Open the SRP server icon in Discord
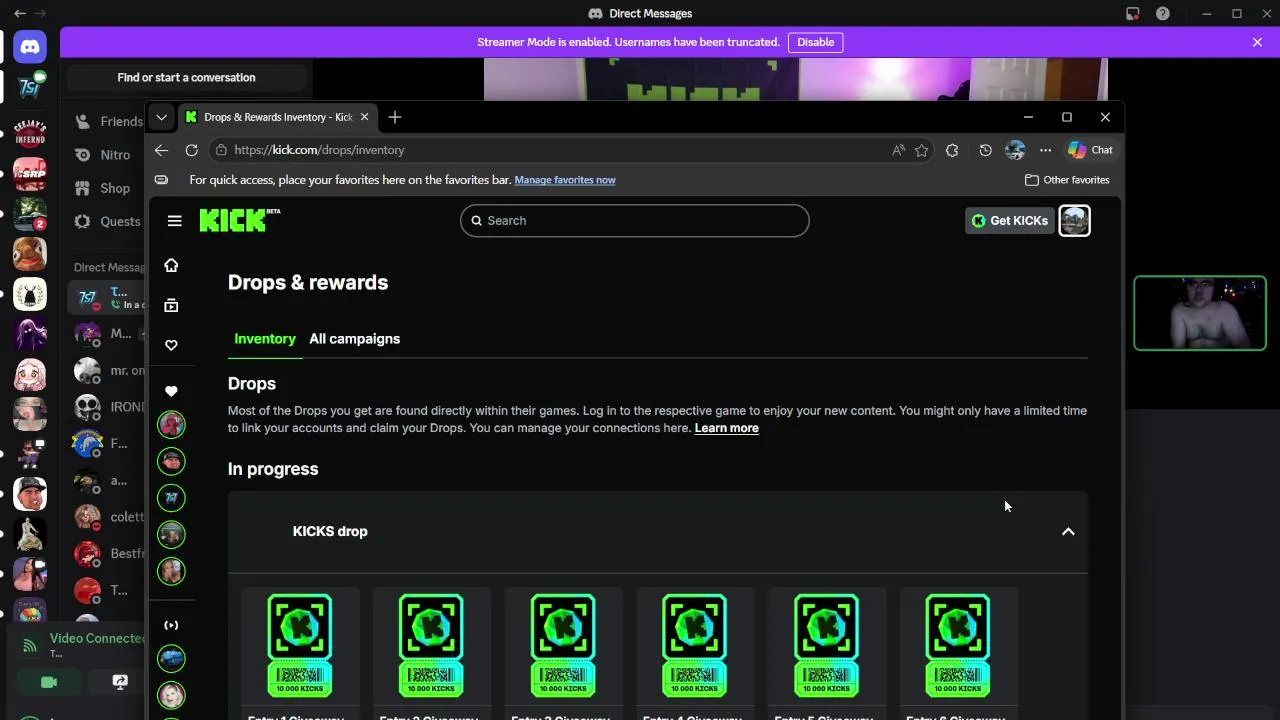Screen dimensions: 1280x720 click(30, 172)
